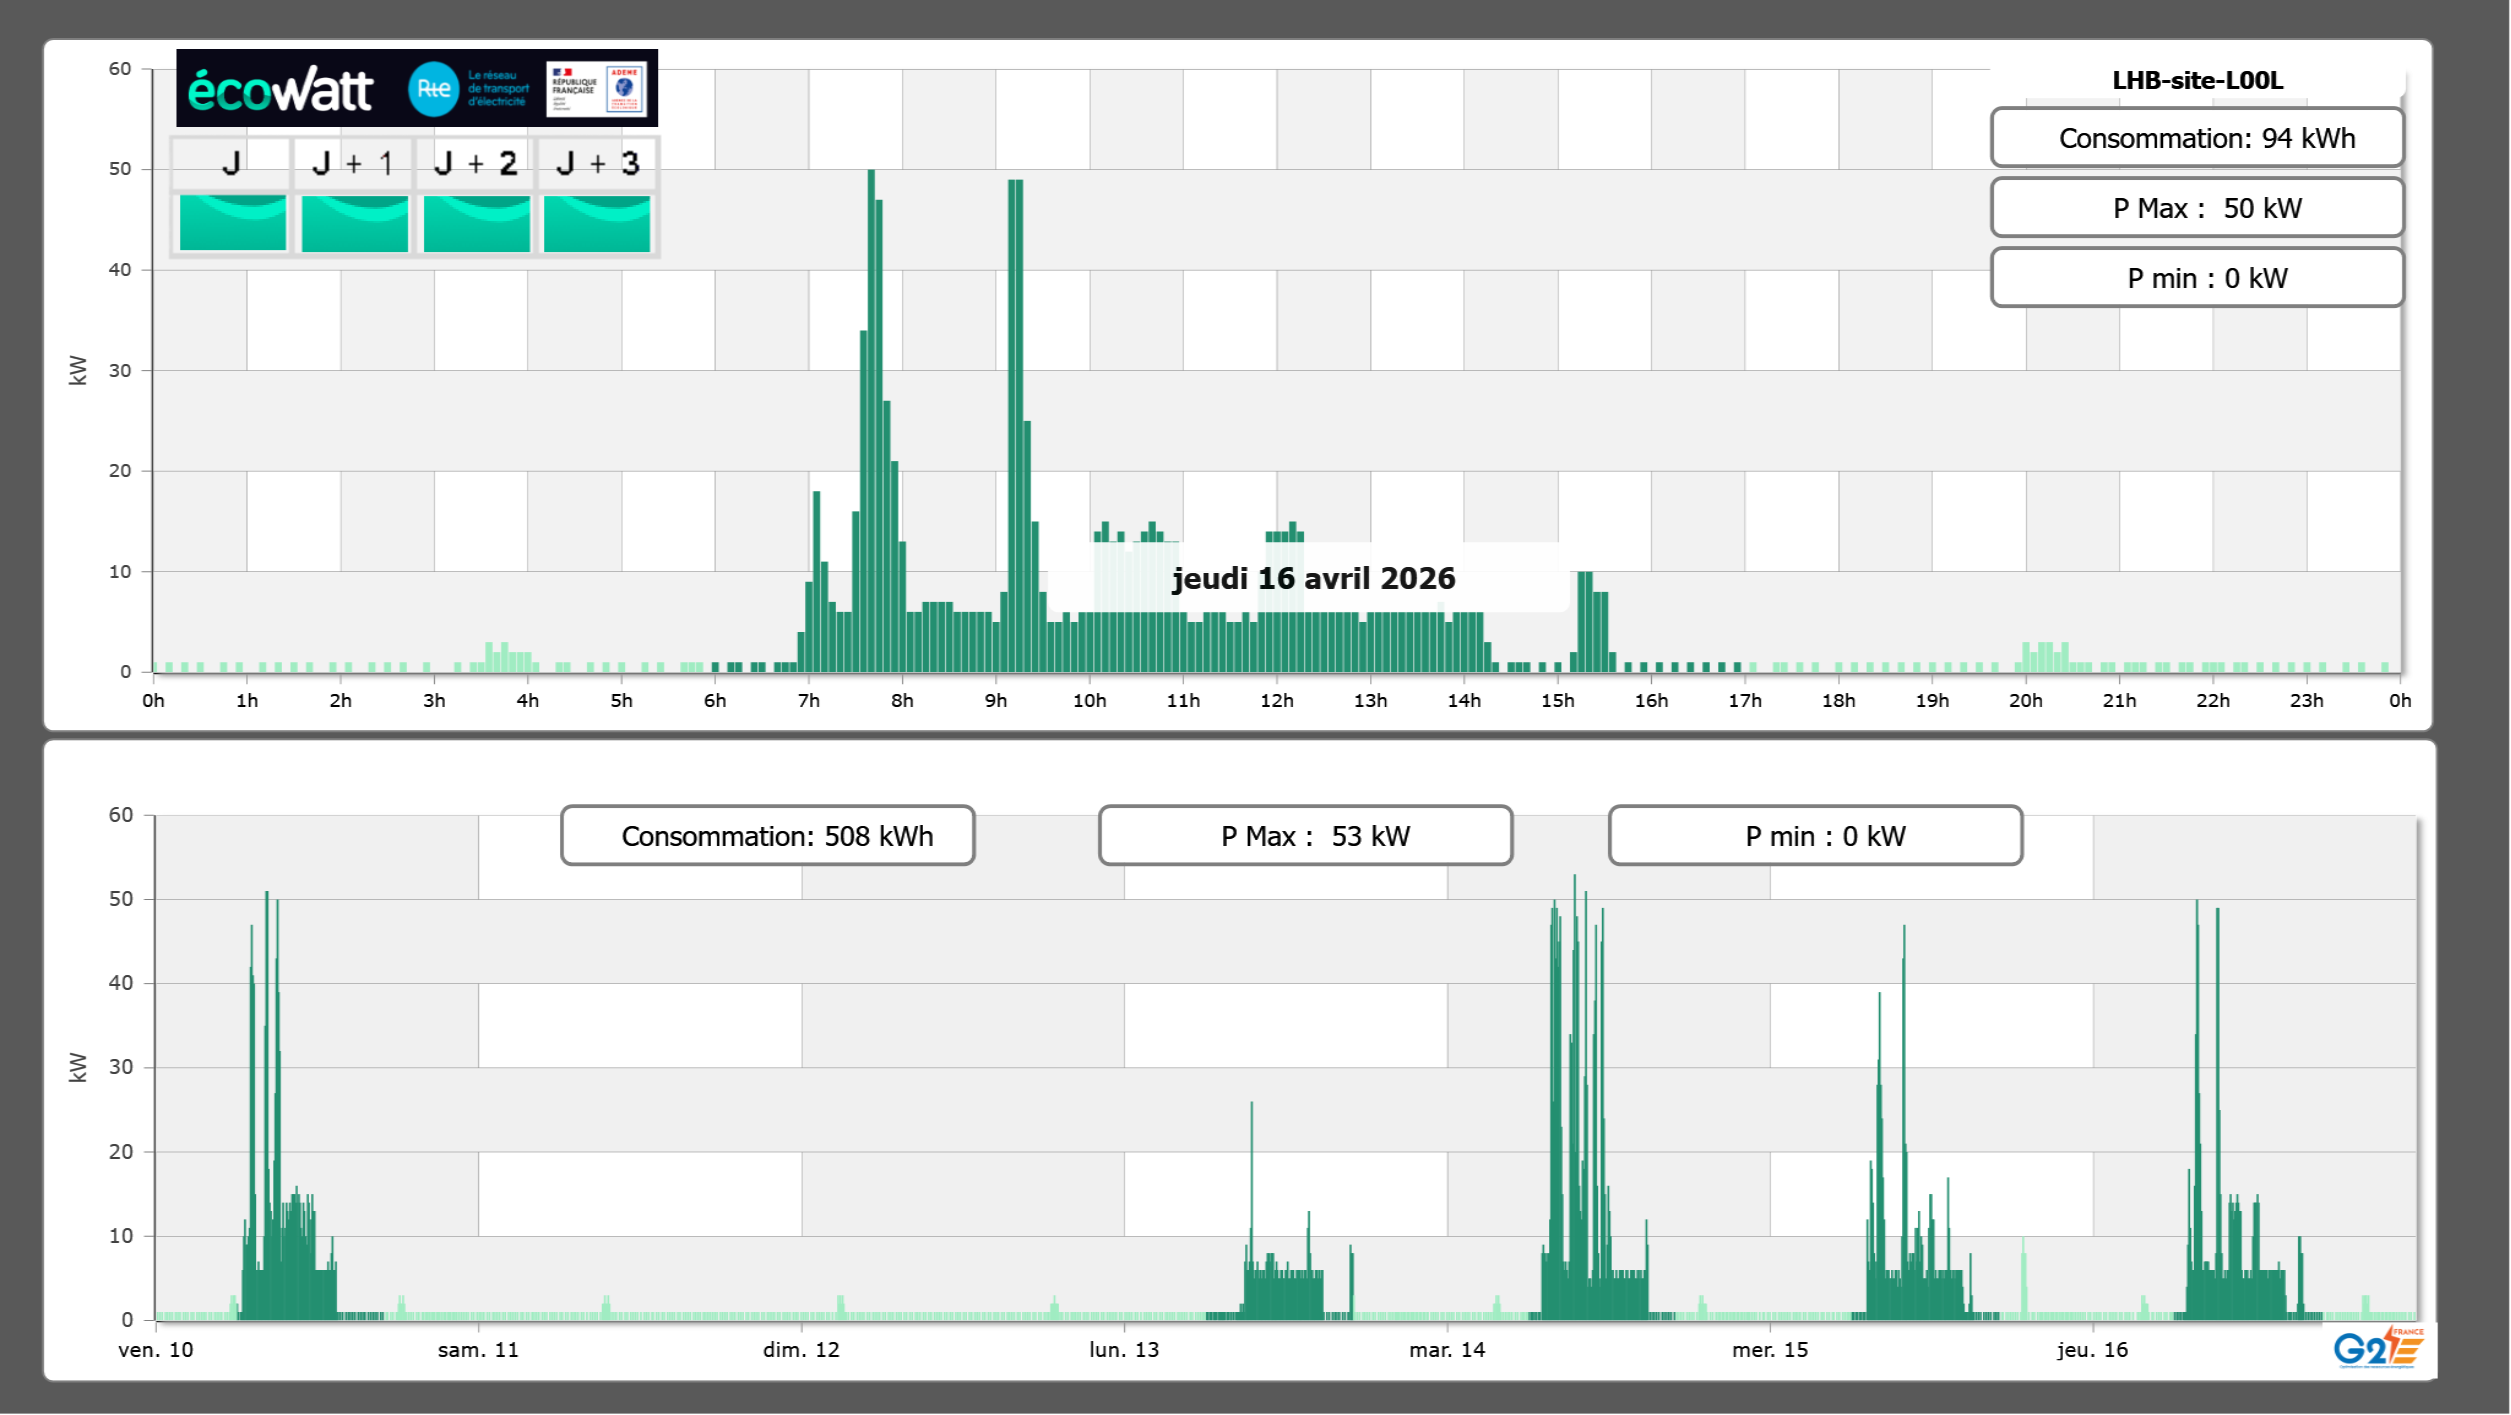Click the Rte circular logo
This screenshot has width=2511, height=1415.
click(433, 89)
